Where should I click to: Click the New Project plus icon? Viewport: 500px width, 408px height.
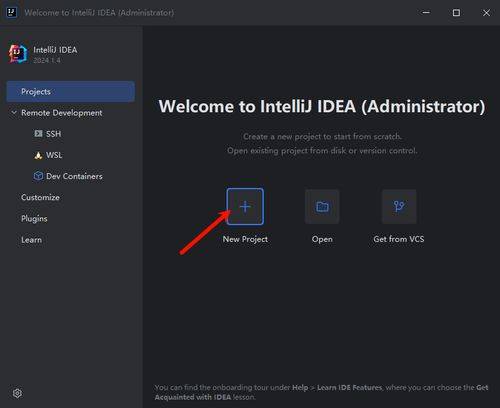point(245,207)
